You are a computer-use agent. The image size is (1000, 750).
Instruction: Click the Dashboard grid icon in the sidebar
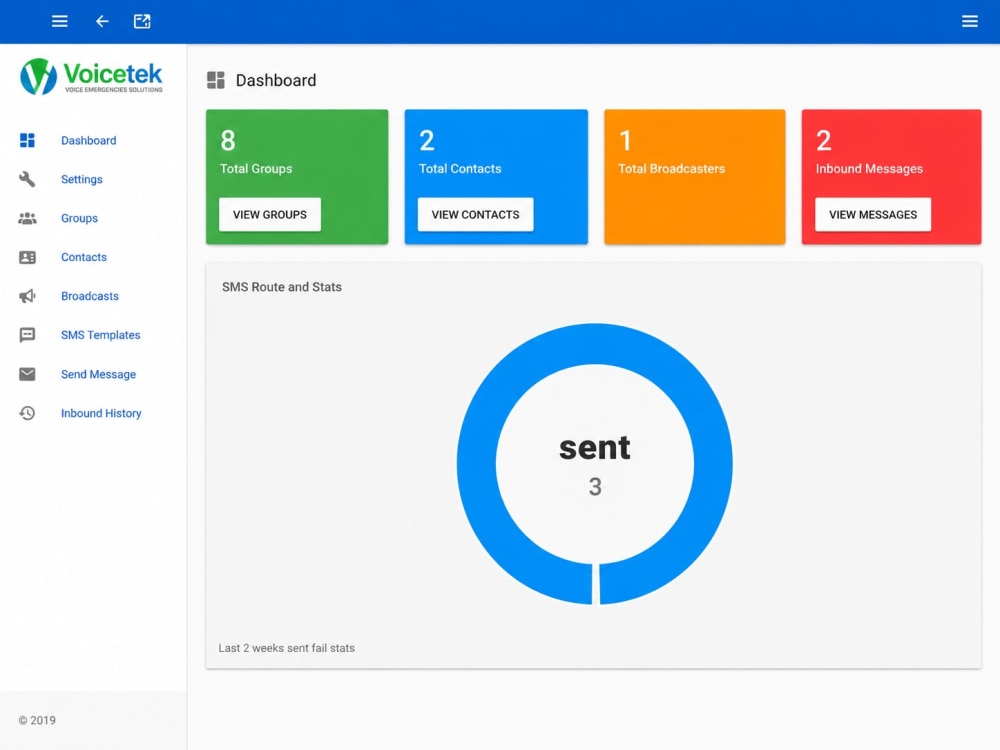point(27,140)
